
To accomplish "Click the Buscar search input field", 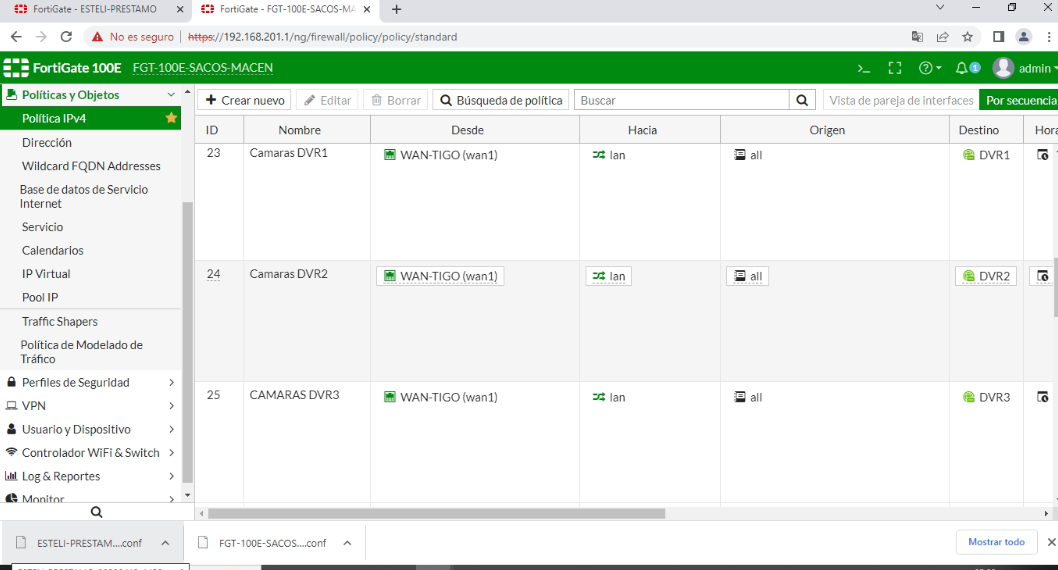I will [x=682, y=100].
